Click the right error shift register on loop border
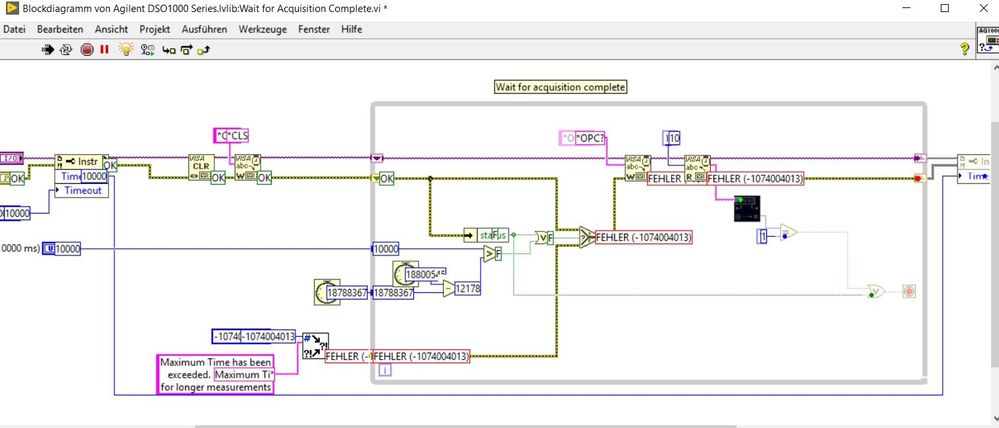 pyautogui.click(x=919, y=178)
